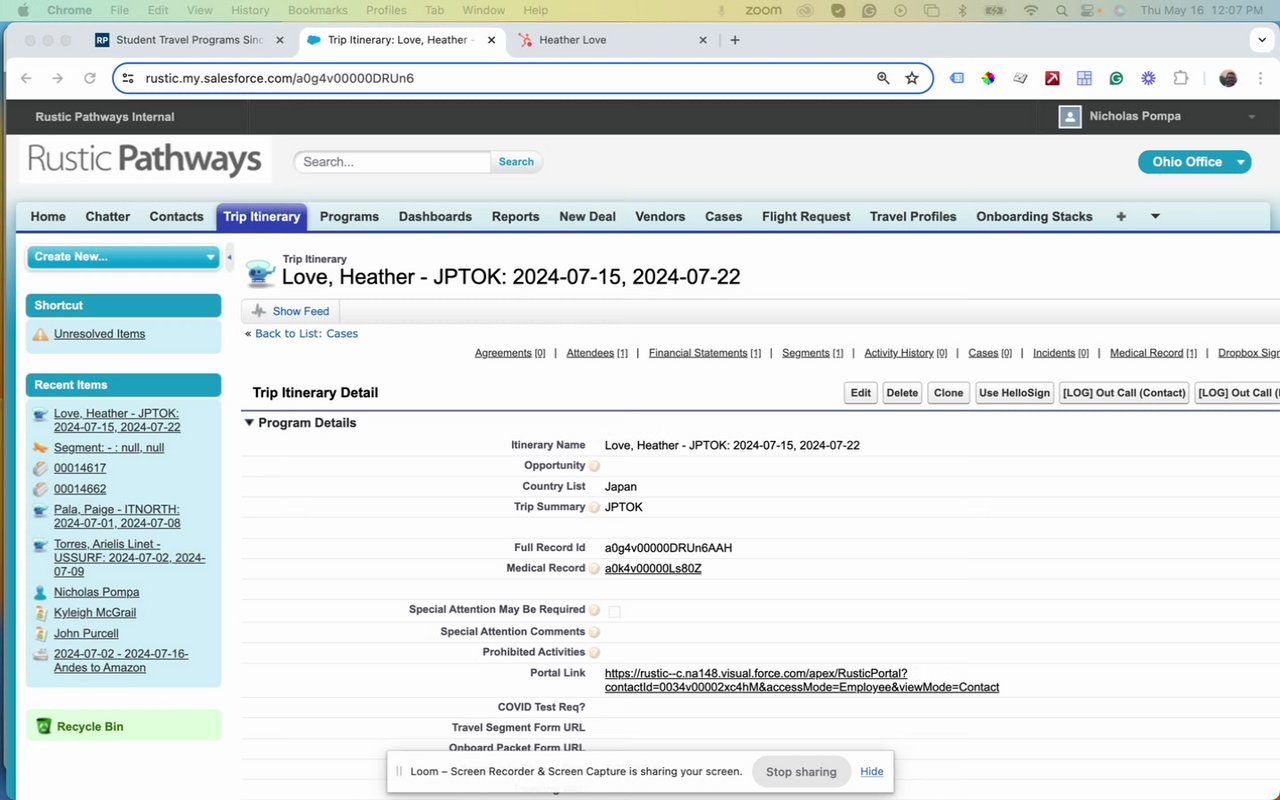Screen dimensions: 1280x800
Task: Click the icon beside Kyleigh McGrail recent item
Action: coord(40,613)
